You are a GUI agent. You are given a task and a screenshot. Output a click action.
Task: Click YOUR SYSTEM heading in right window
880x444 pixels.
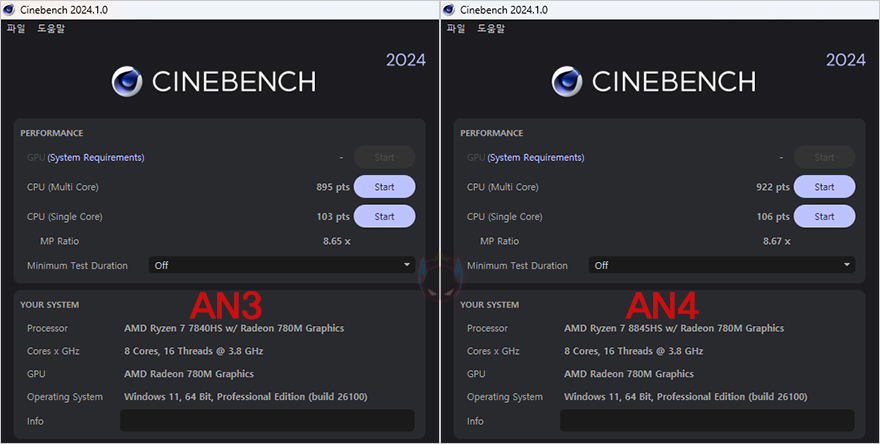coord(489,305)
